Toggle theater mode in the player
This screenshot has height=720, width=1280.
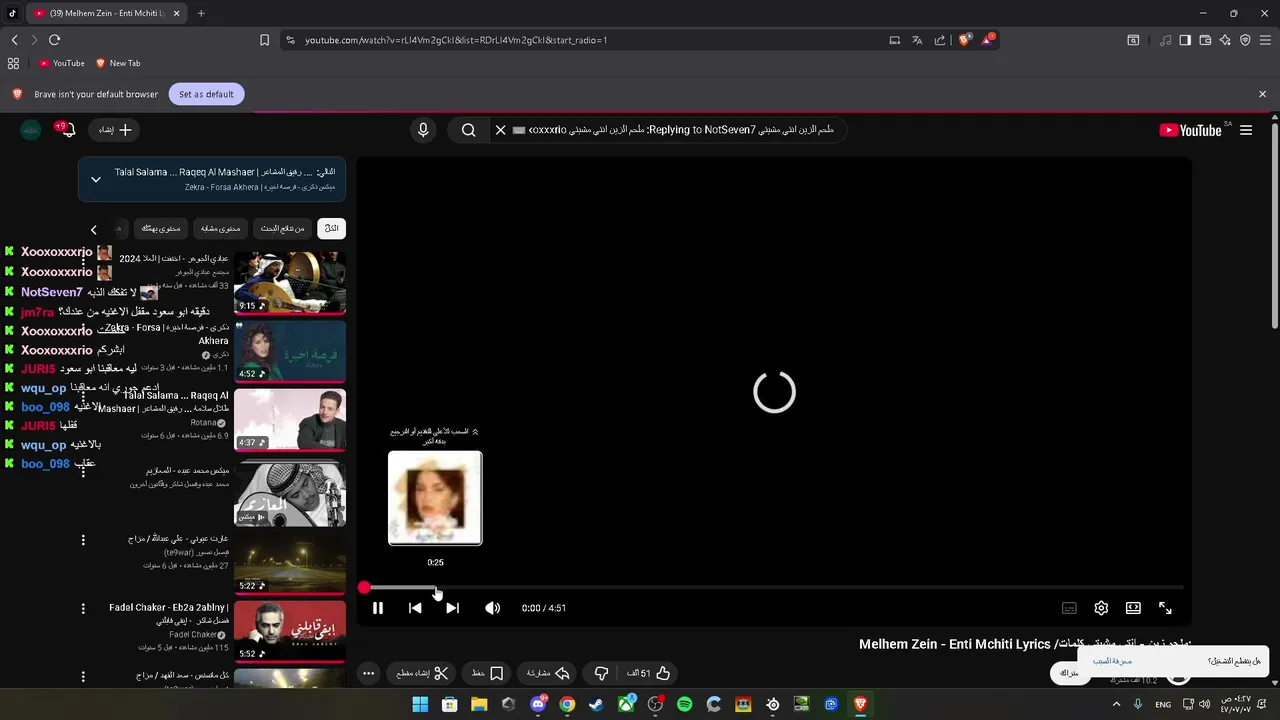coord(1133,608)
